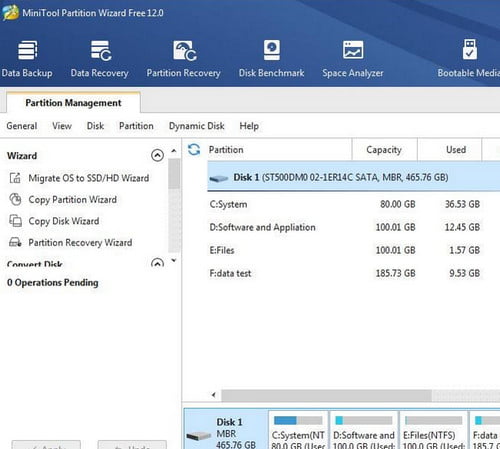Refresh the partition list

coord(194,150)
